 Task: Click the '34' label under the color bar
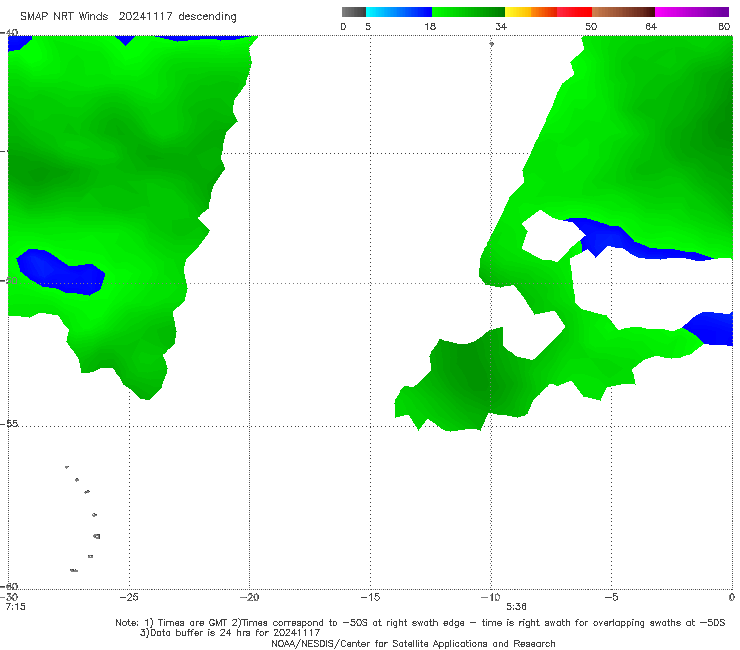[501, 26]
